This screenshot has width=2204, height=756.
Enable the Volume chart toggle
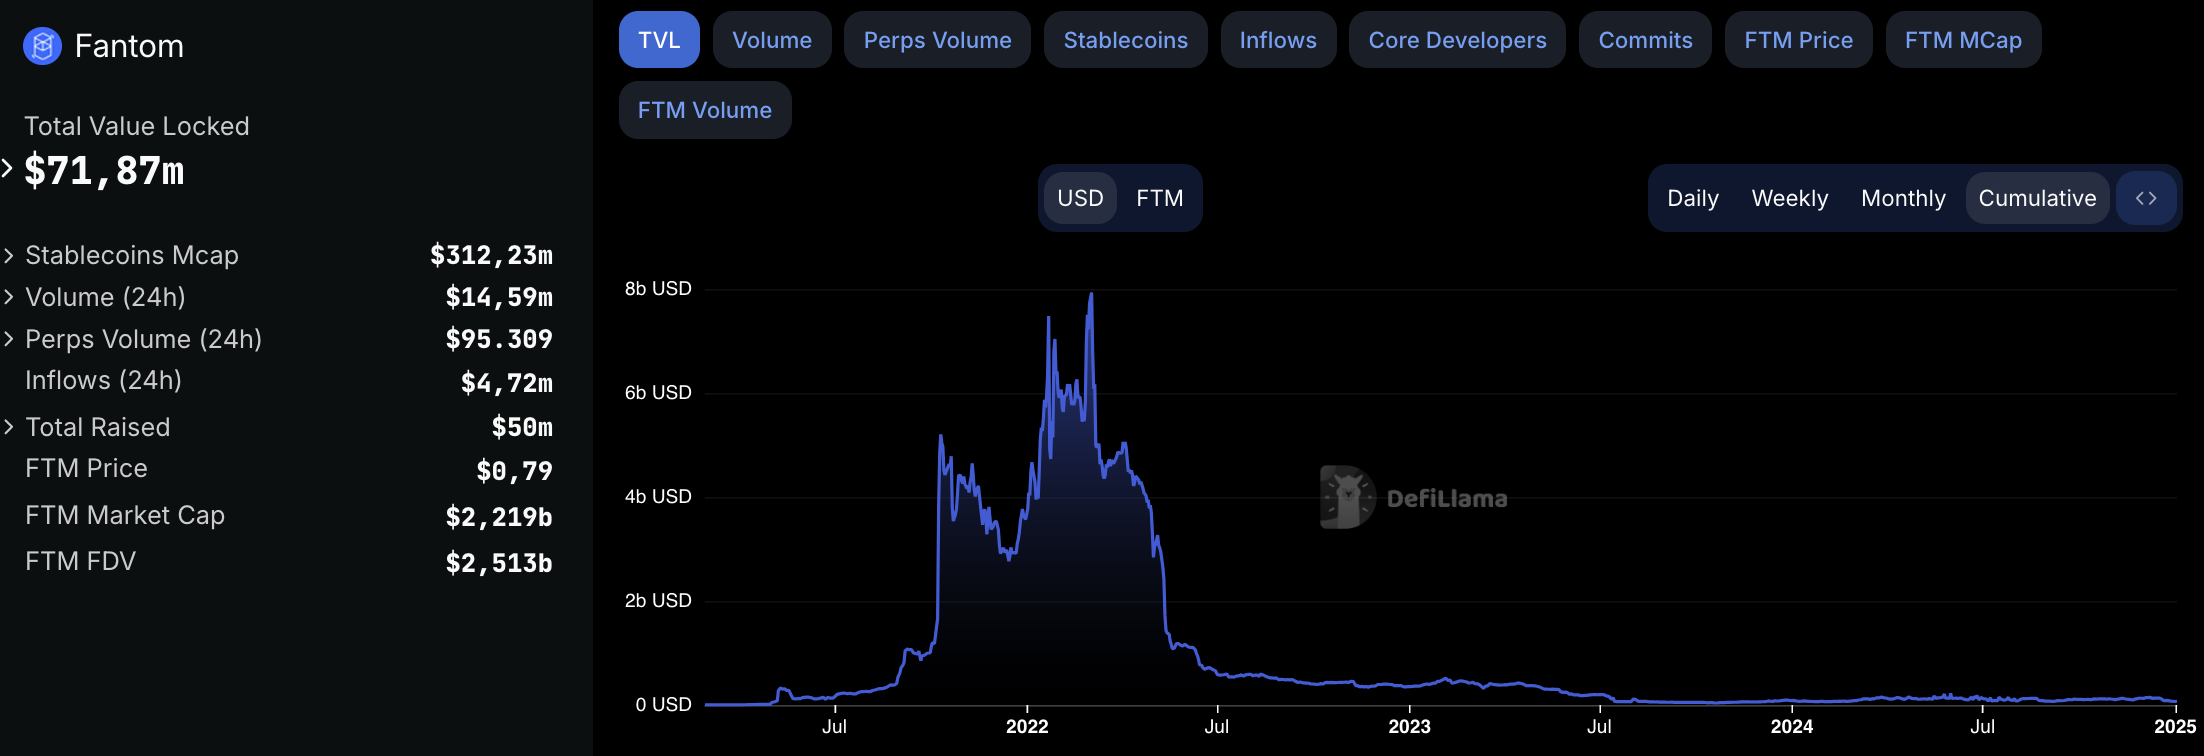click(772, 40)
